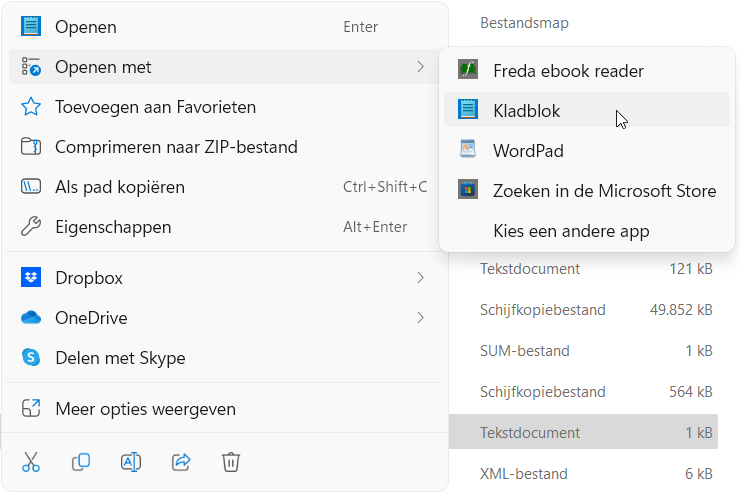This screenshot has height=500, width=740.
Task: Click the Schijfkopiebestand 564 kB row
Action: coord(584,392)
